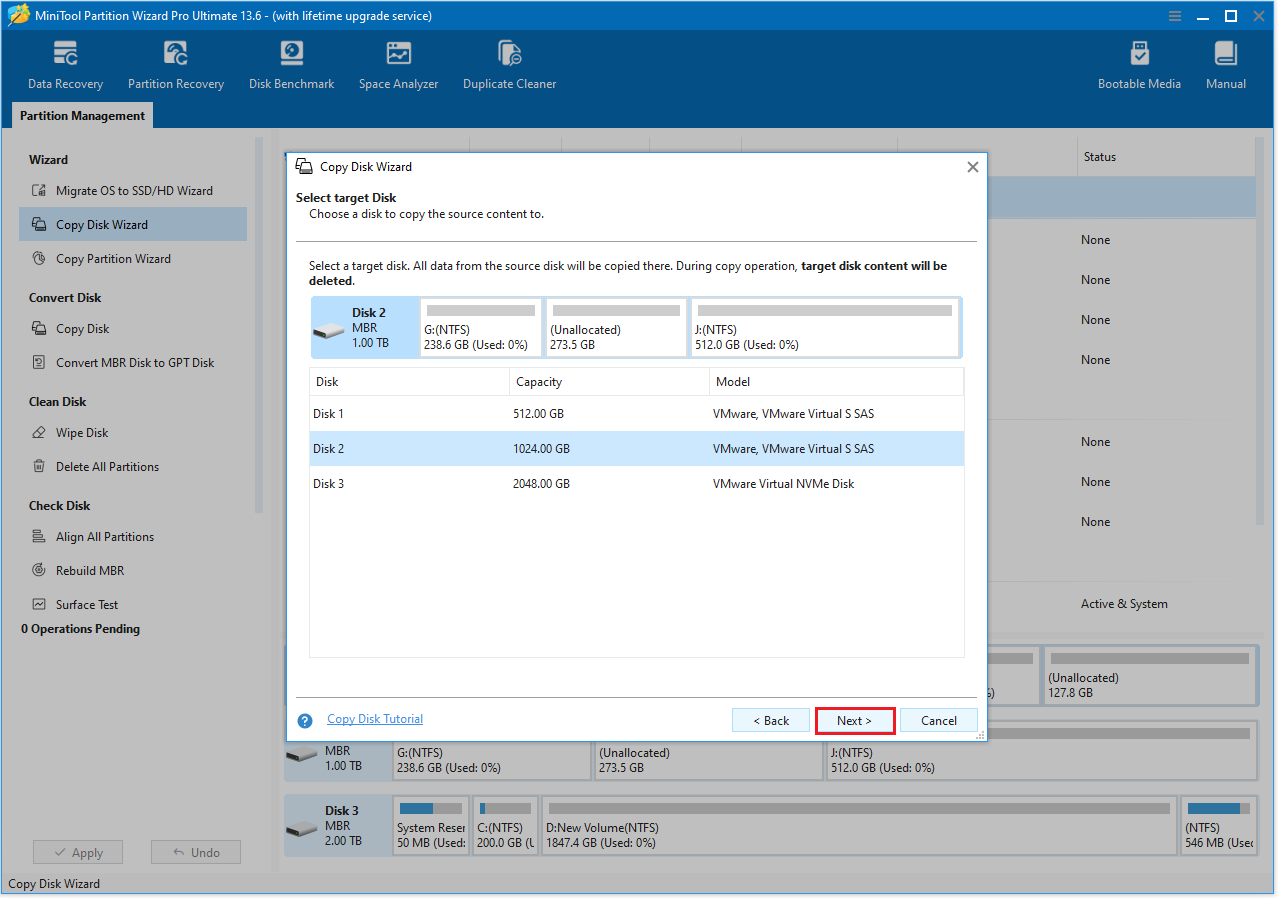1279x900 pixels.
Task: Start Space Analyzer
Action: click(x=398, y=66)
